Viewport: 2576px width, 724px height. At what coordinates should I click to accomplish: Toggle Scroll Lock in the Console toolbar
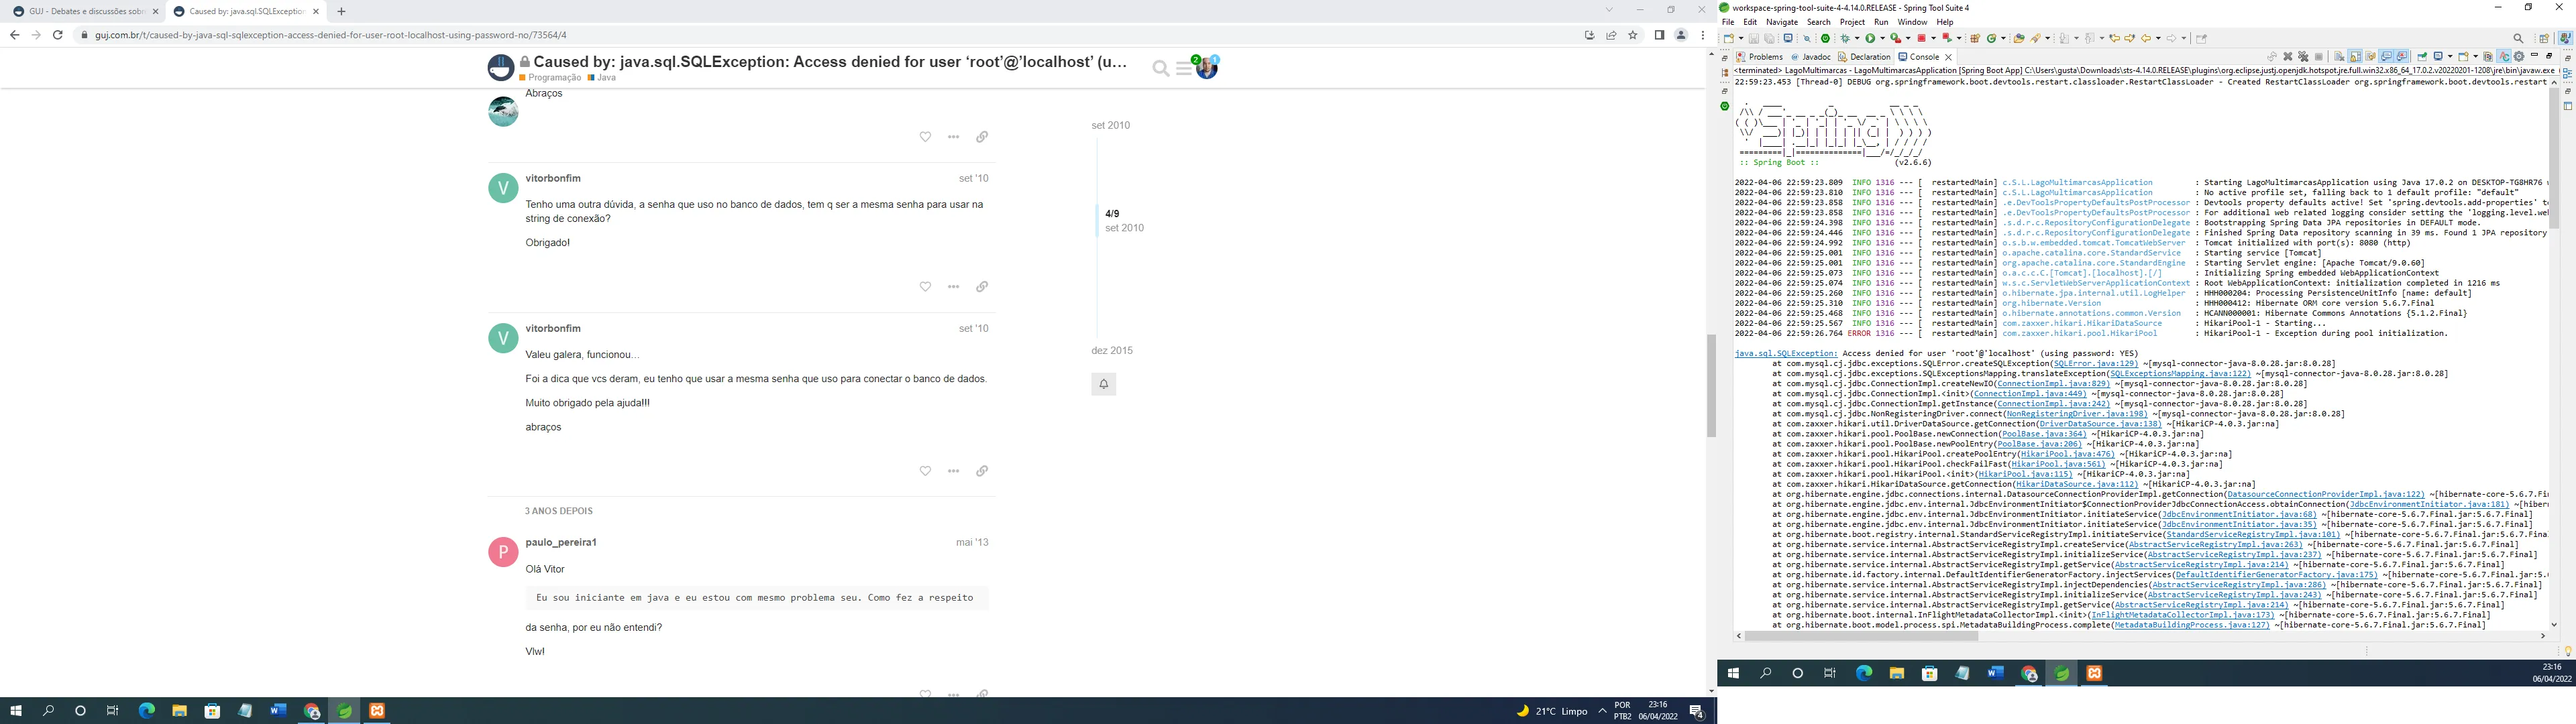pos(2355,57)
